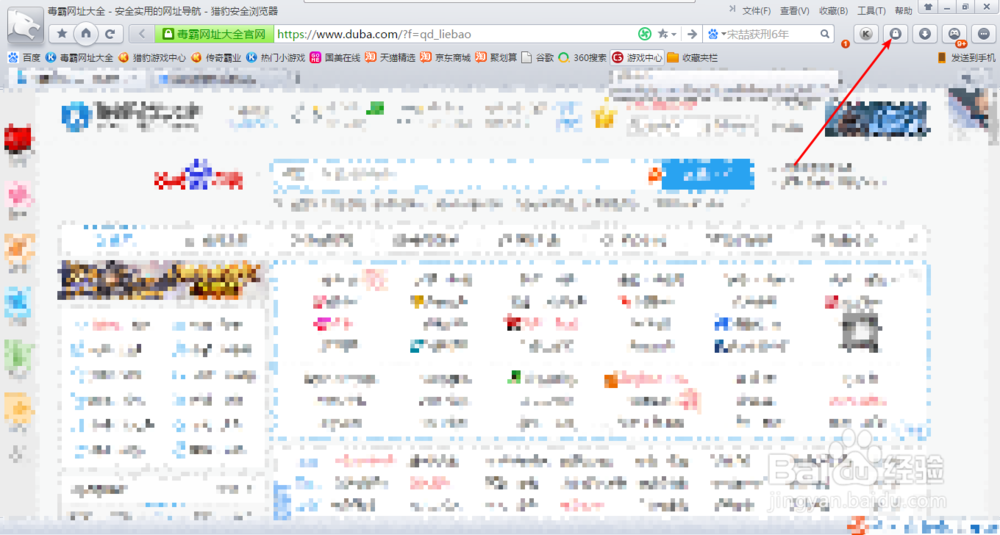This screenshot has height=535, width=1000.
Task: Click the go arrow in address bar
Action: click(691, 34)
